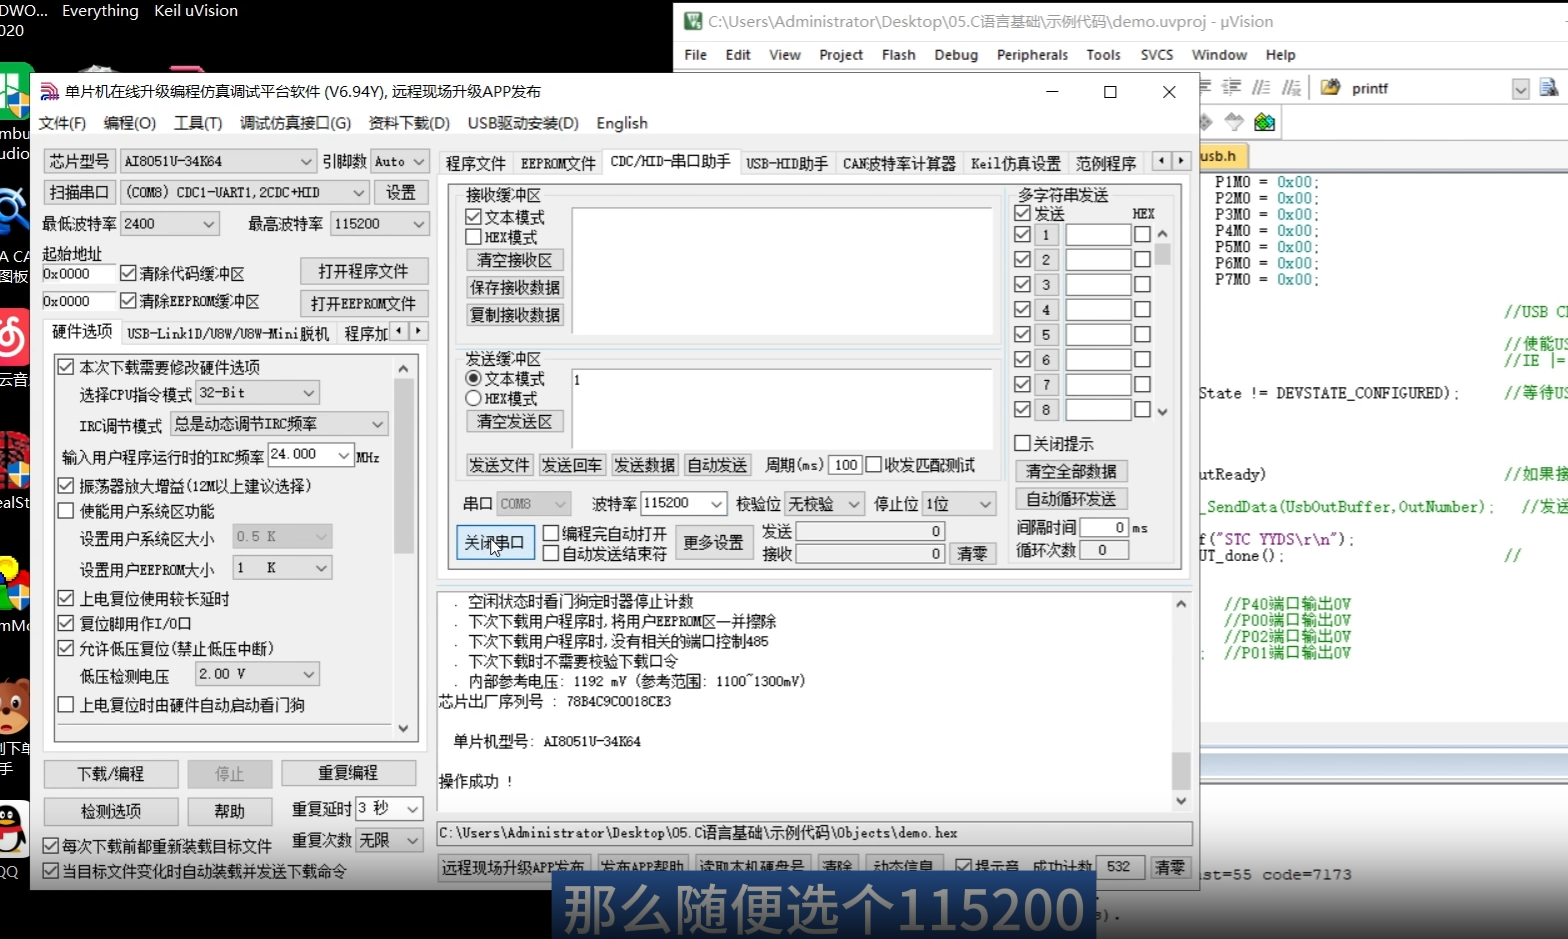Toggle 文本模式 checkbox in receive buffer
1568x939 pixels.
[474, 216]
